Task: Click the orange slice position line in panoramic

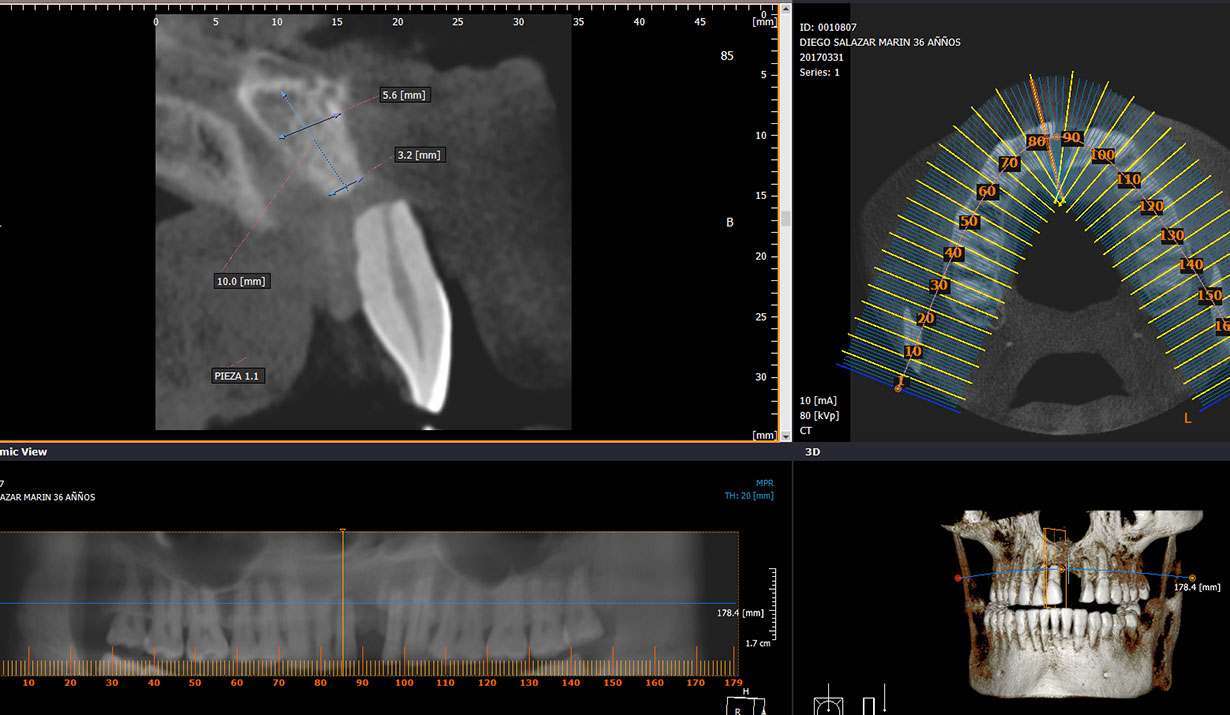Action: (x=343, y=600)
